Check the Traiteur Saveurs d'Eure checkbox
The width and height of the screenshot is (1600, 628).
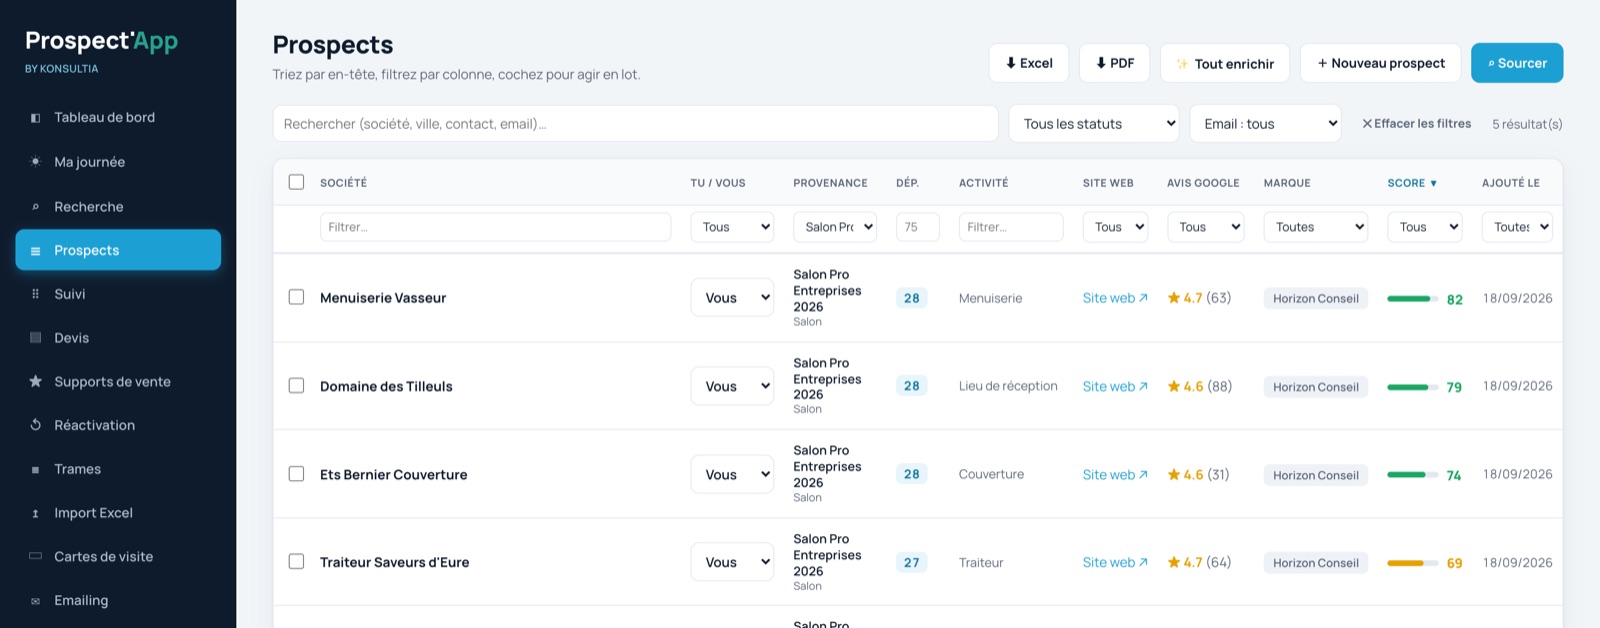296,562
